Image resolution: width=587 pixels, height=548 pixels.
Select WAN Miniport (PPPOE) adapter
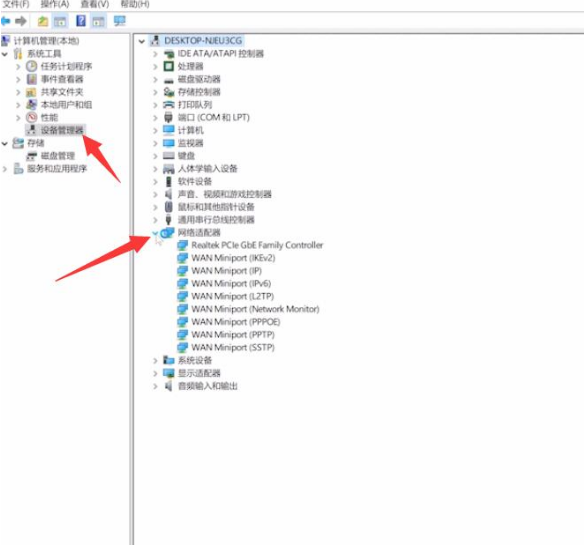click(x=235, y=322)
